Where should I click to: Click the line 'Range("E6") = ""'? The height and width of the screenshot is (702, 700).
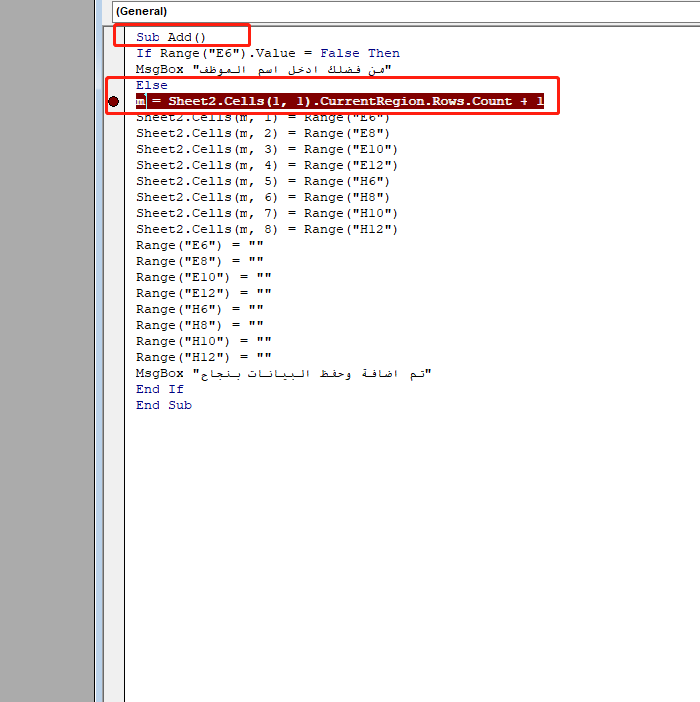click(200, 245)
